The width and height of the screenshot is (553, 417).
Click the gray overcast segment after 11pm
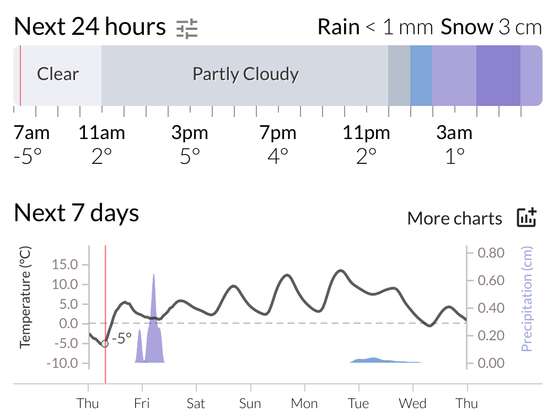pos(399,75)
